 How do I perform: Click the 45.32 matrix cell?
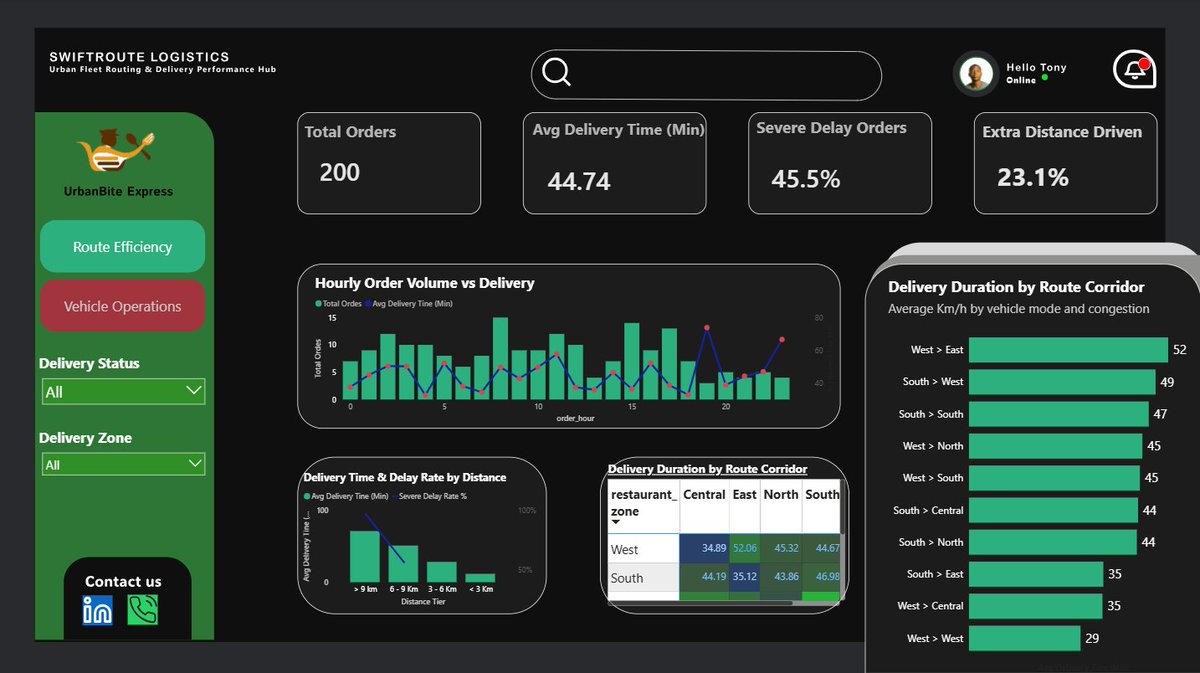pyautogui.click(x=781, y=549)
